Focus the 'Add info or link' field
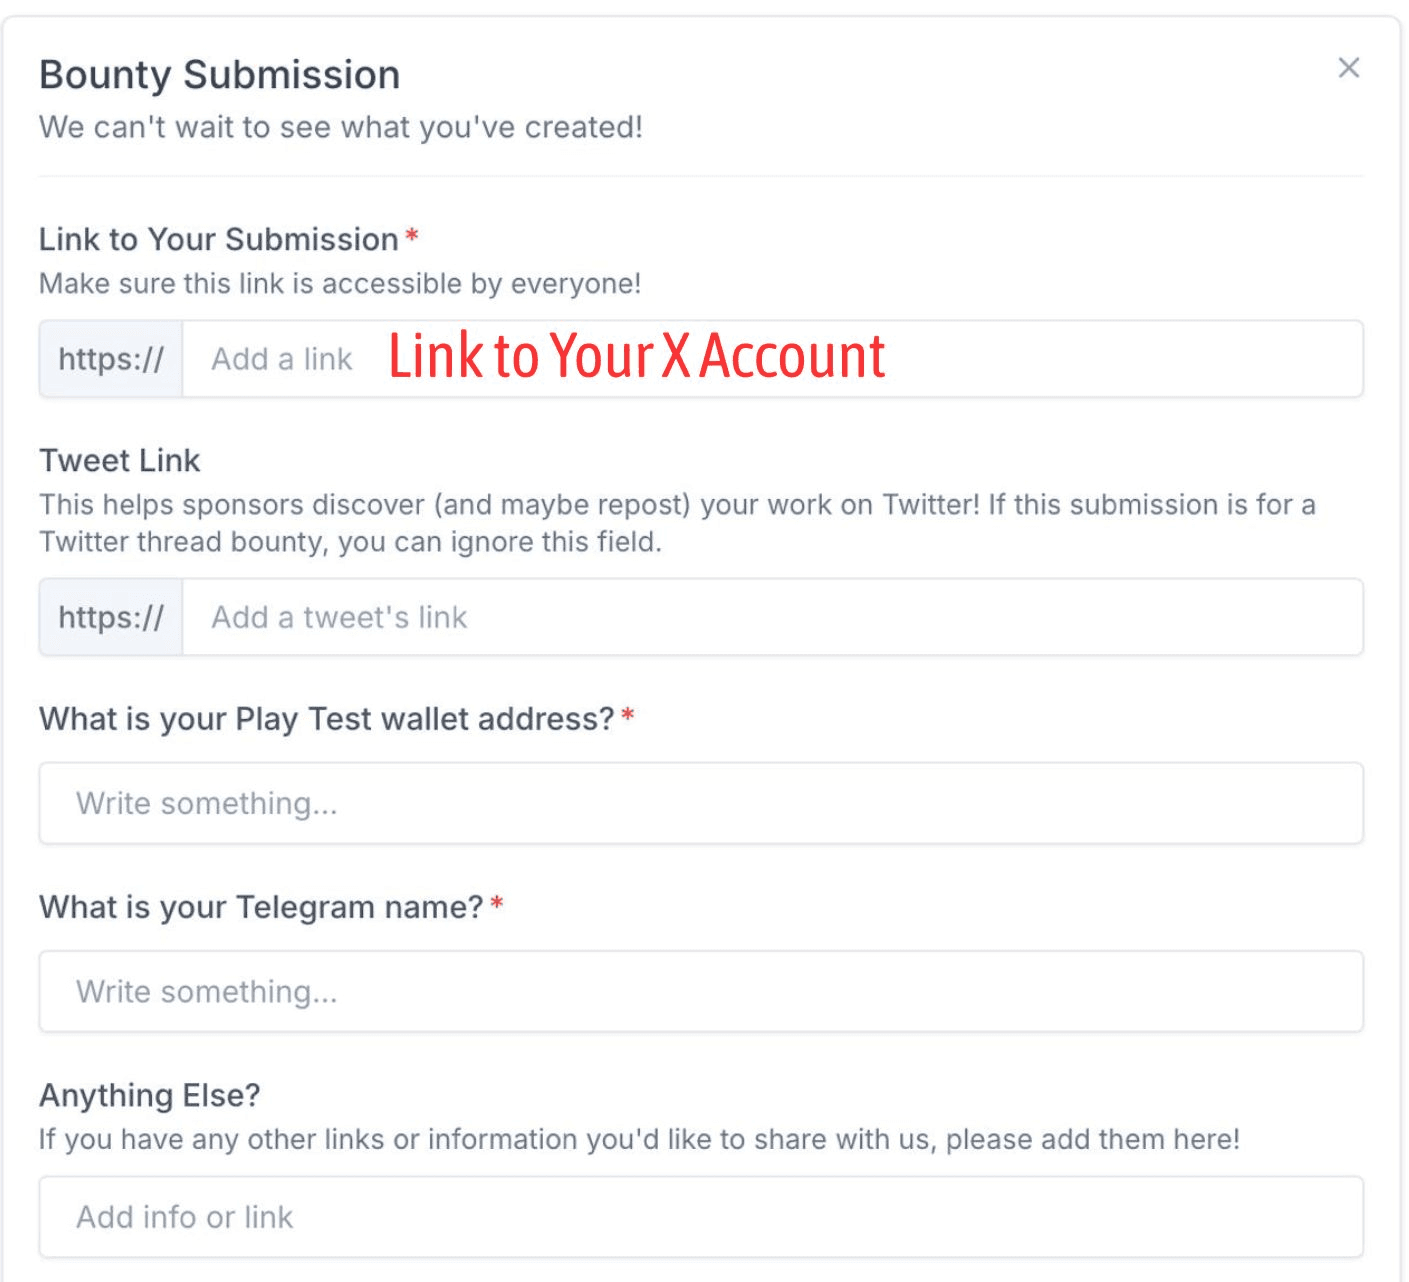 pyautogui.click(x=701, y=1217)
